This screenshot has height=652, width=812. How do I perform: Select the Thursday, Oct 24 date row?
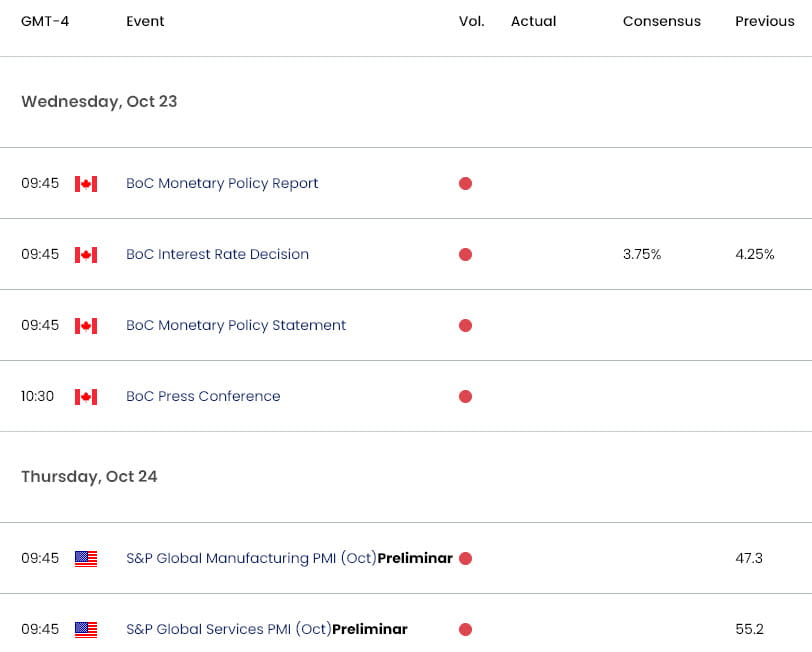tap(89, 476)
